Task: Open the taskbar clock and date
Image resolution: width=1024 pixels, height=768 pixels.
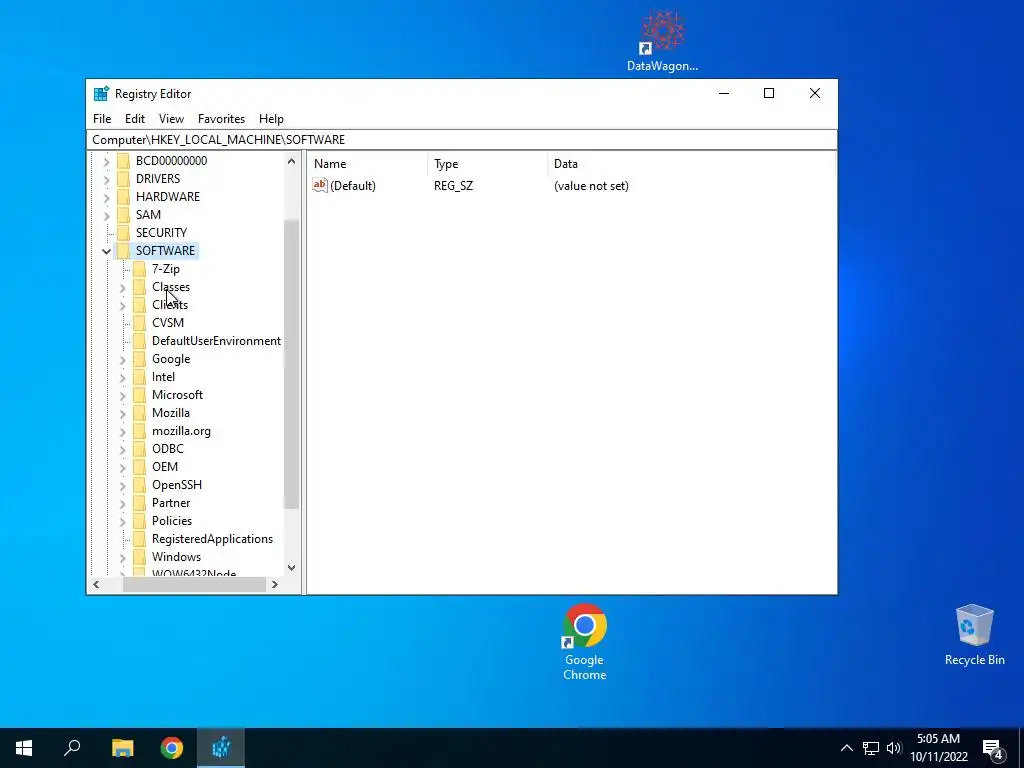Action: coord(938,748)
